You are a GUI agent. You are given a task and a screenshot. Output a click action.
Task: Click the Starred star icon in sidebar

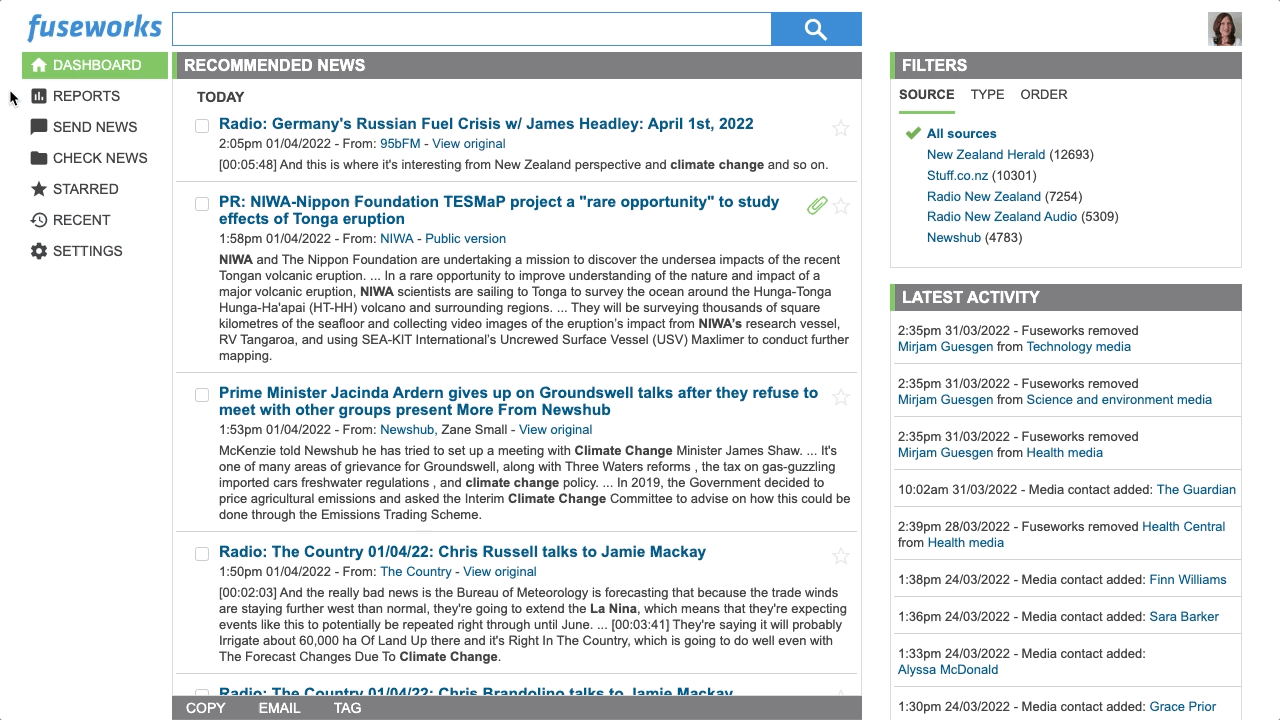[39, 189]
